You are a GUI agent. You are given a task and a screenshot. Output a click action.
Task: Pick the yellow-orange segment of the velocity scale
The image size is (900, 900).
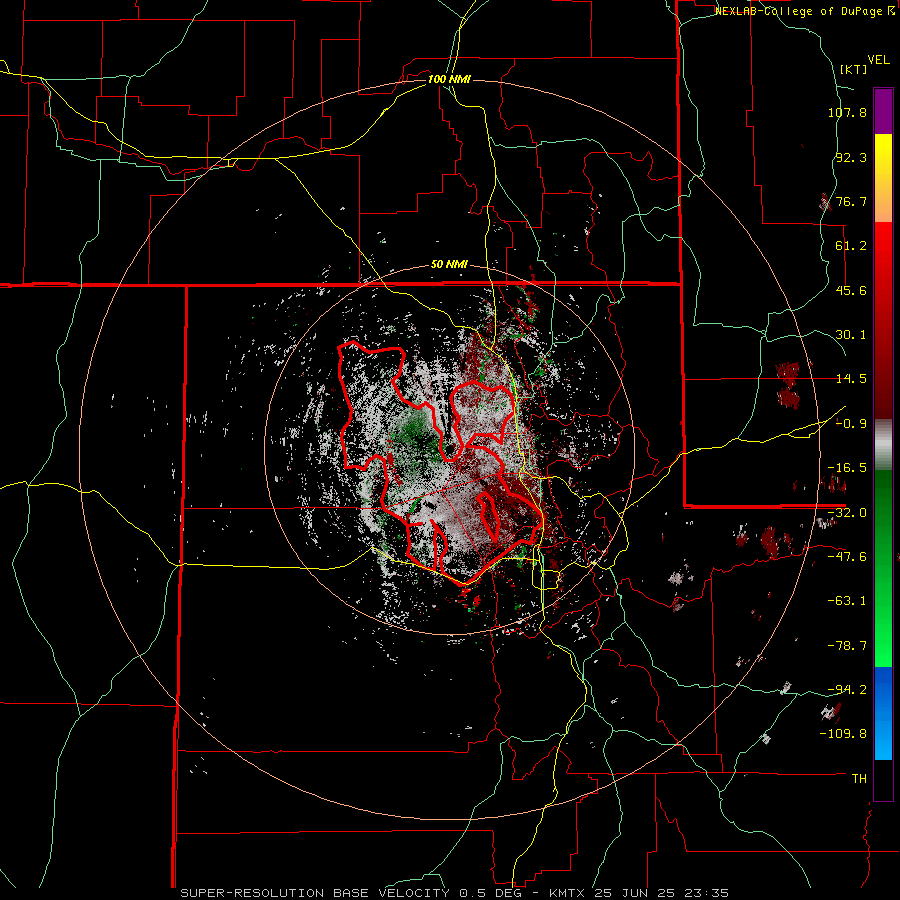[883, 178]
